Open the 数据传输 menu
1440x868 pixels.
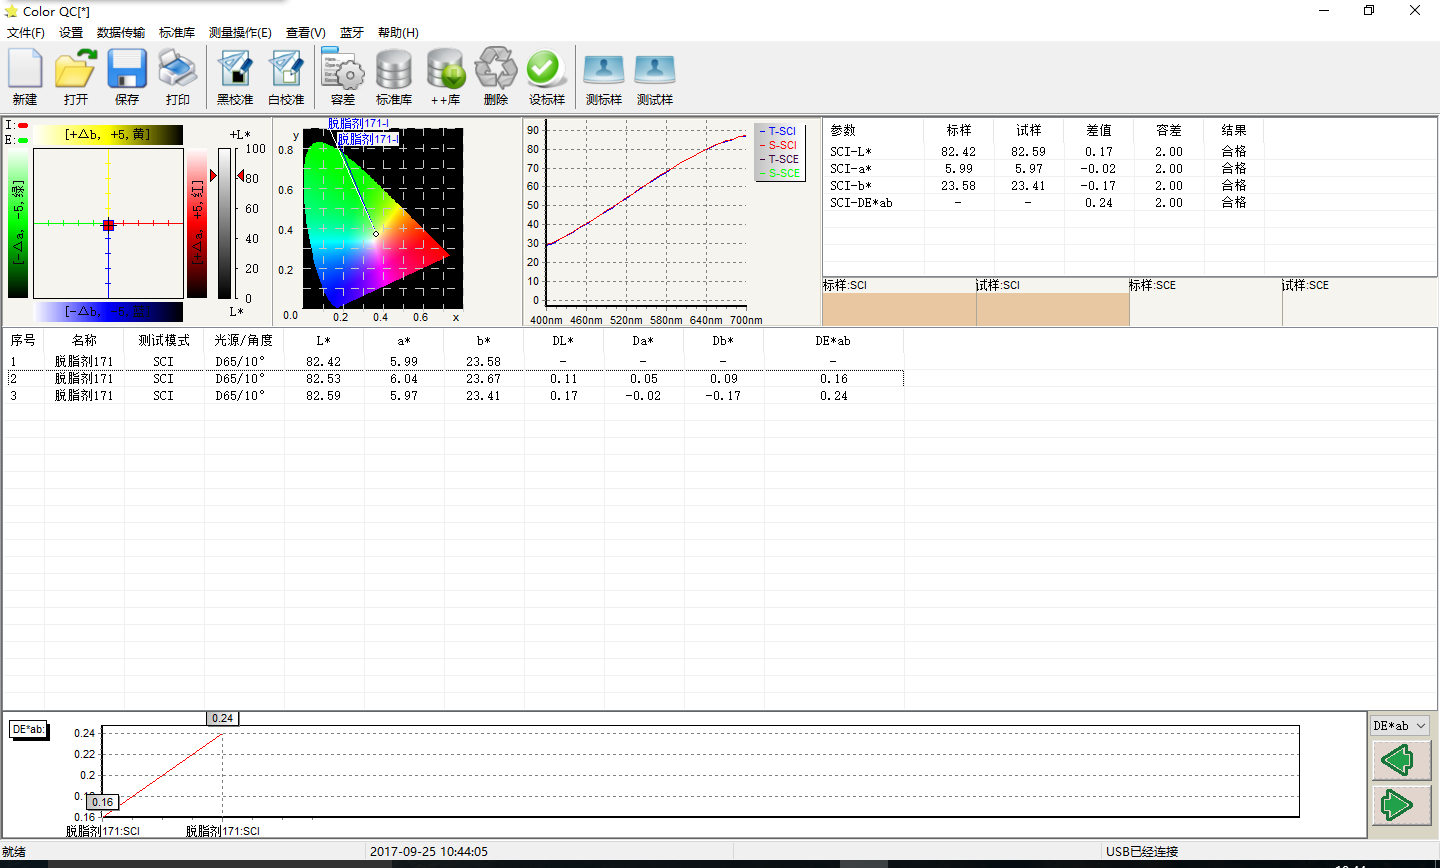pyautogui.click(x=121, y=33)
